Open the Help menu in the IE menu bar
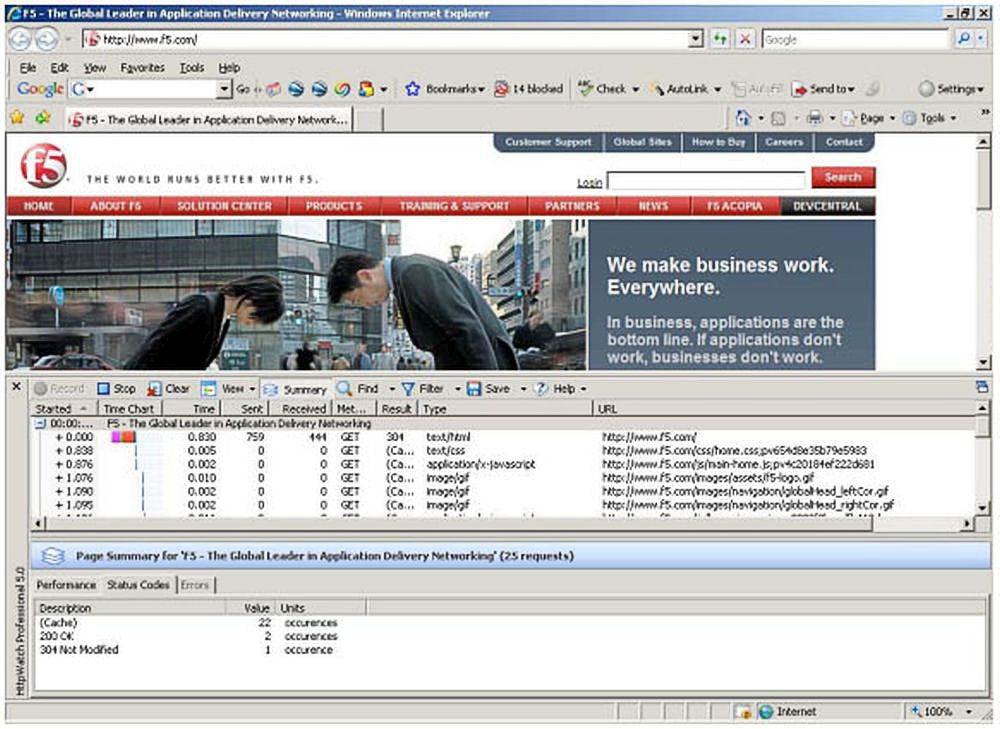 point(229,68)
